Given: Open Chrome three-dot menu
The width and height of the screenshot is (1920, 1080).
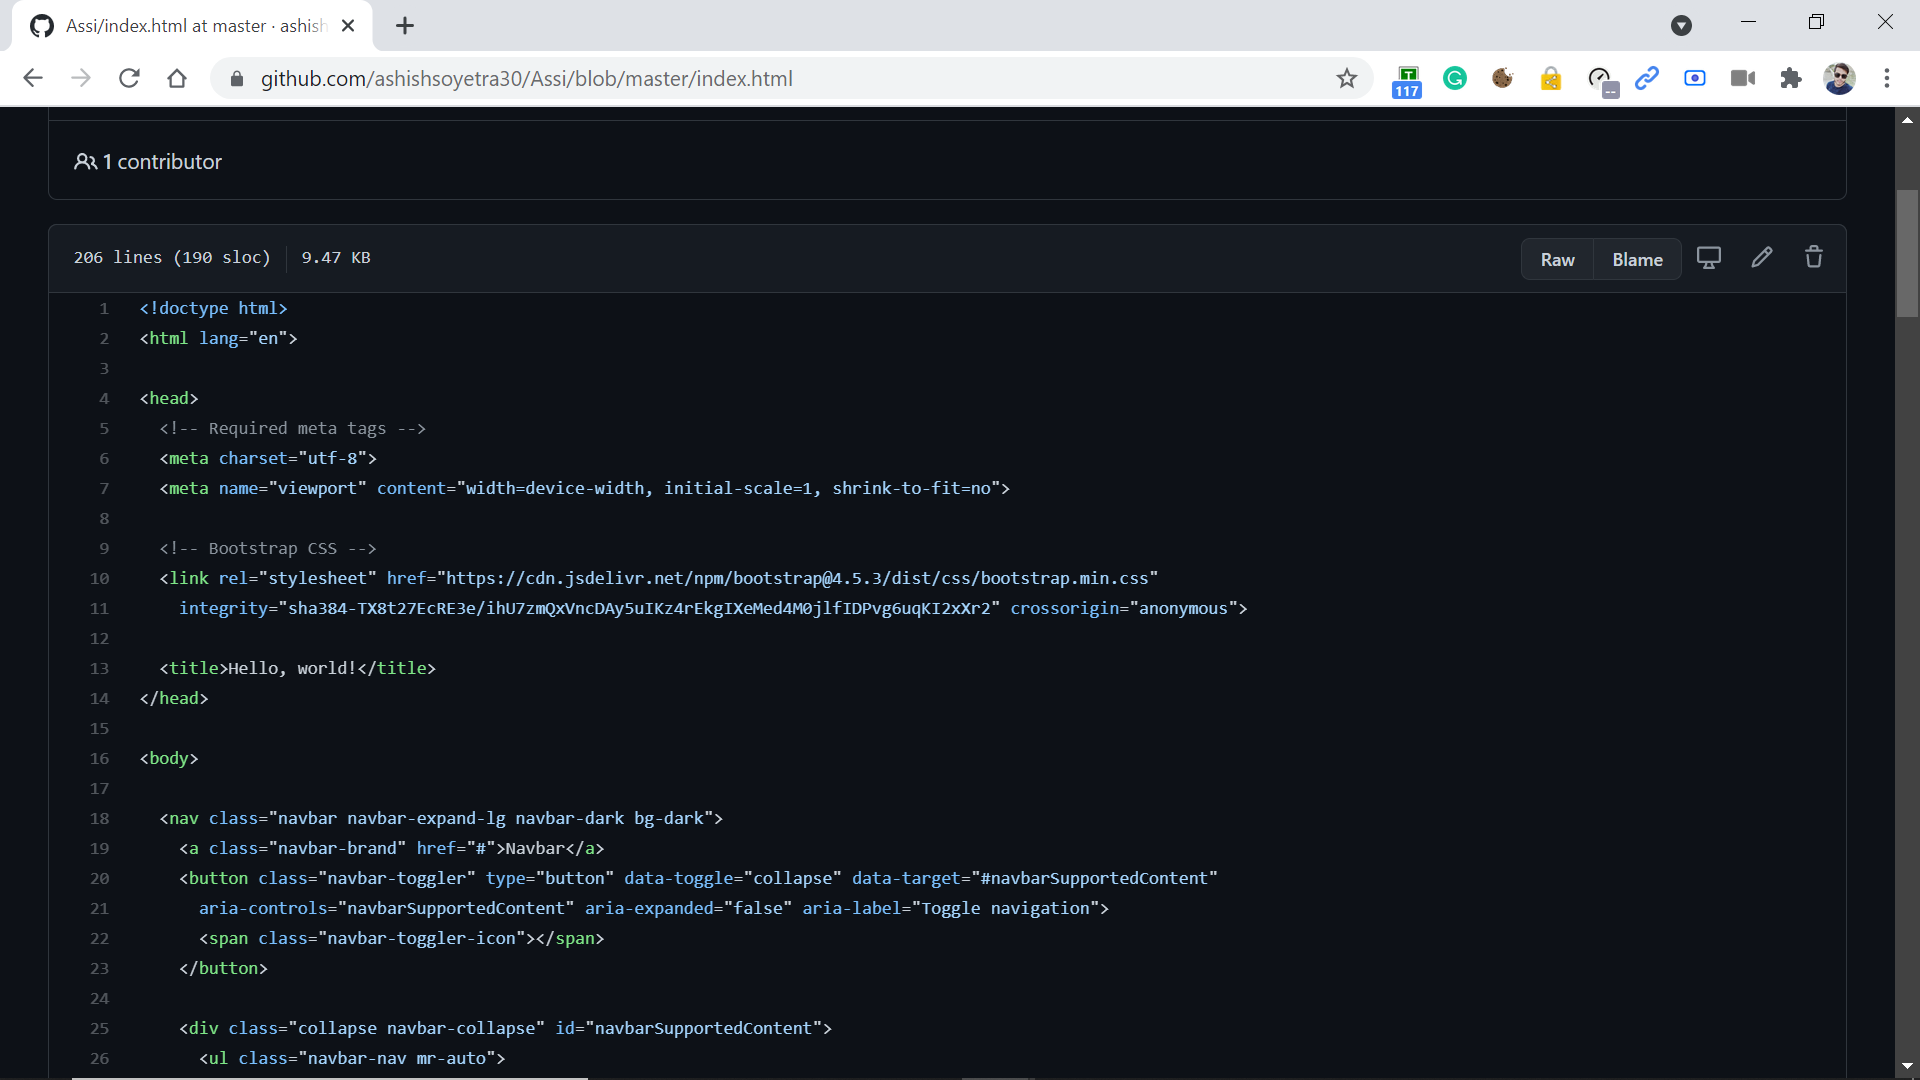Looking at the screenshot, I should [x=1887, y=79].
